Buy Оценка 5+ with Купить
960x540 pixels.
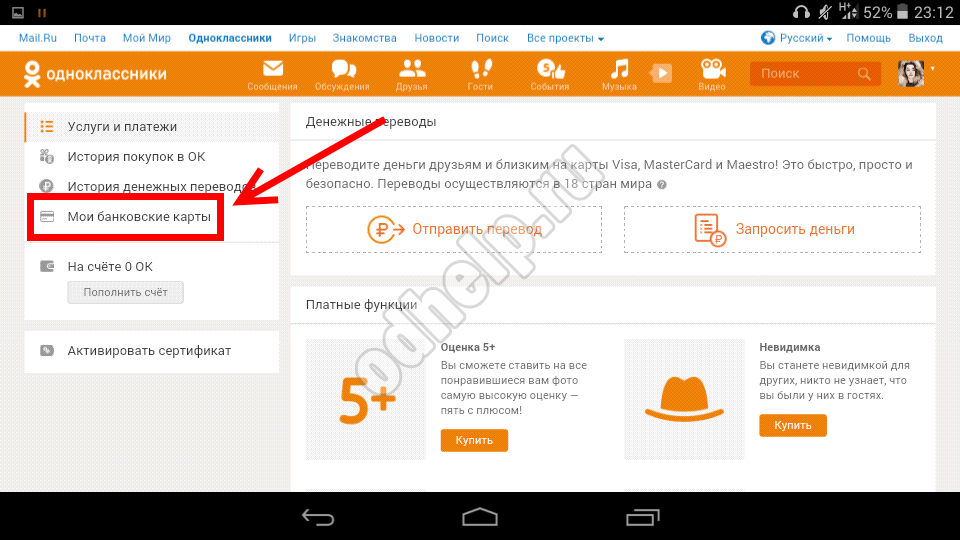(x=474, y=440)
